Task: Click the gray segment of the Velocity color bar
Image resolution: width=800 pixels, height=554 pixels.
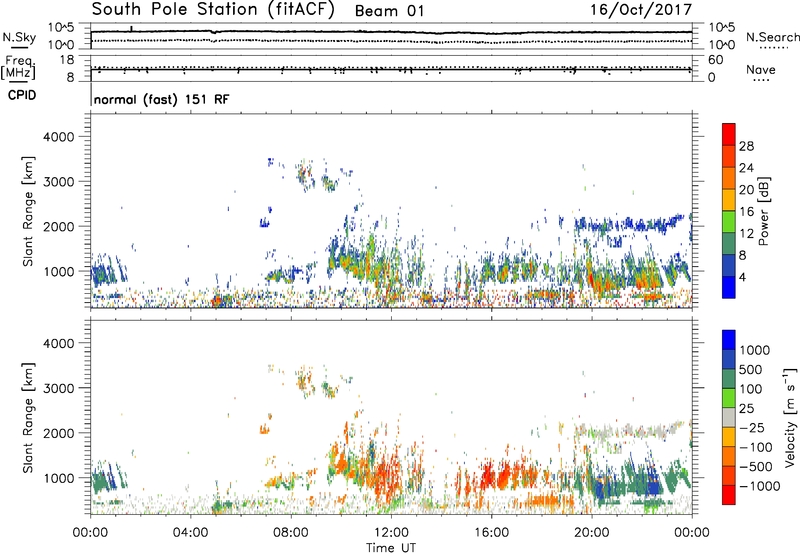Action: click(x=729, y=417)
